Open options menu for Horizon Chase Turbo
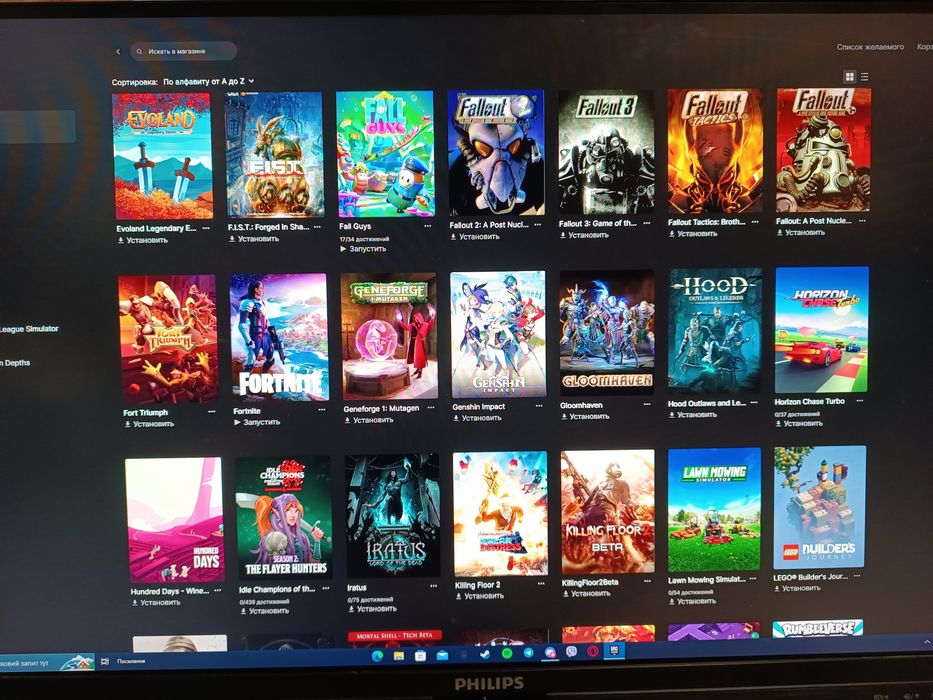933x700 pixels. coord(859,401)
